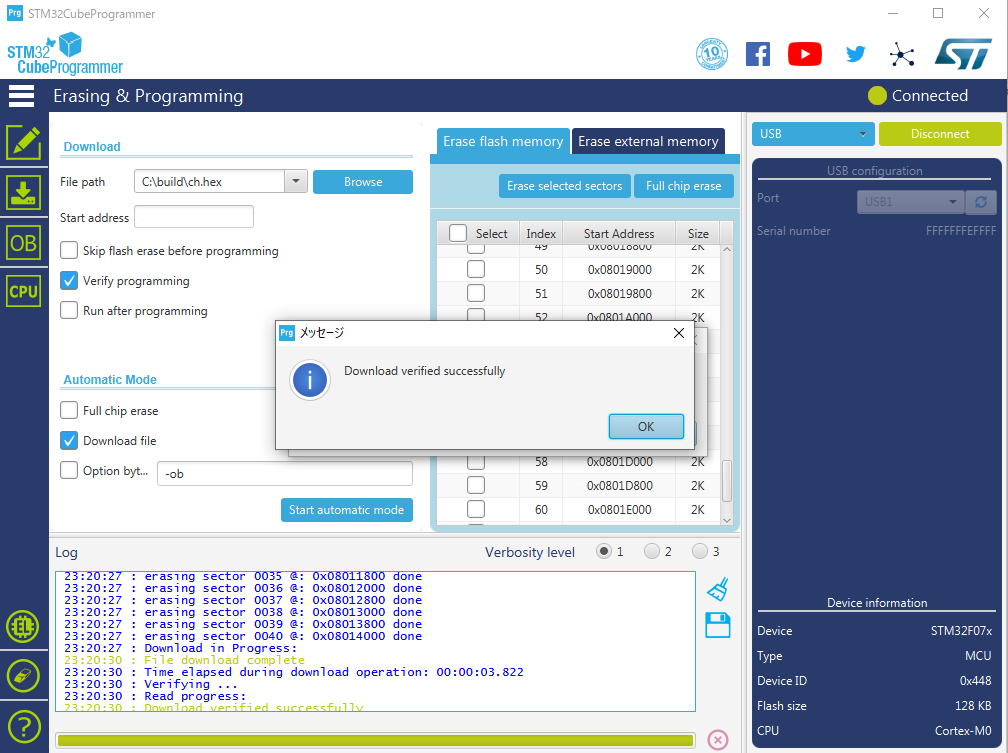Viewport: 1008px width, 753px height.
Task: Click the Disconnect button
Action: [x=940, y=134]
